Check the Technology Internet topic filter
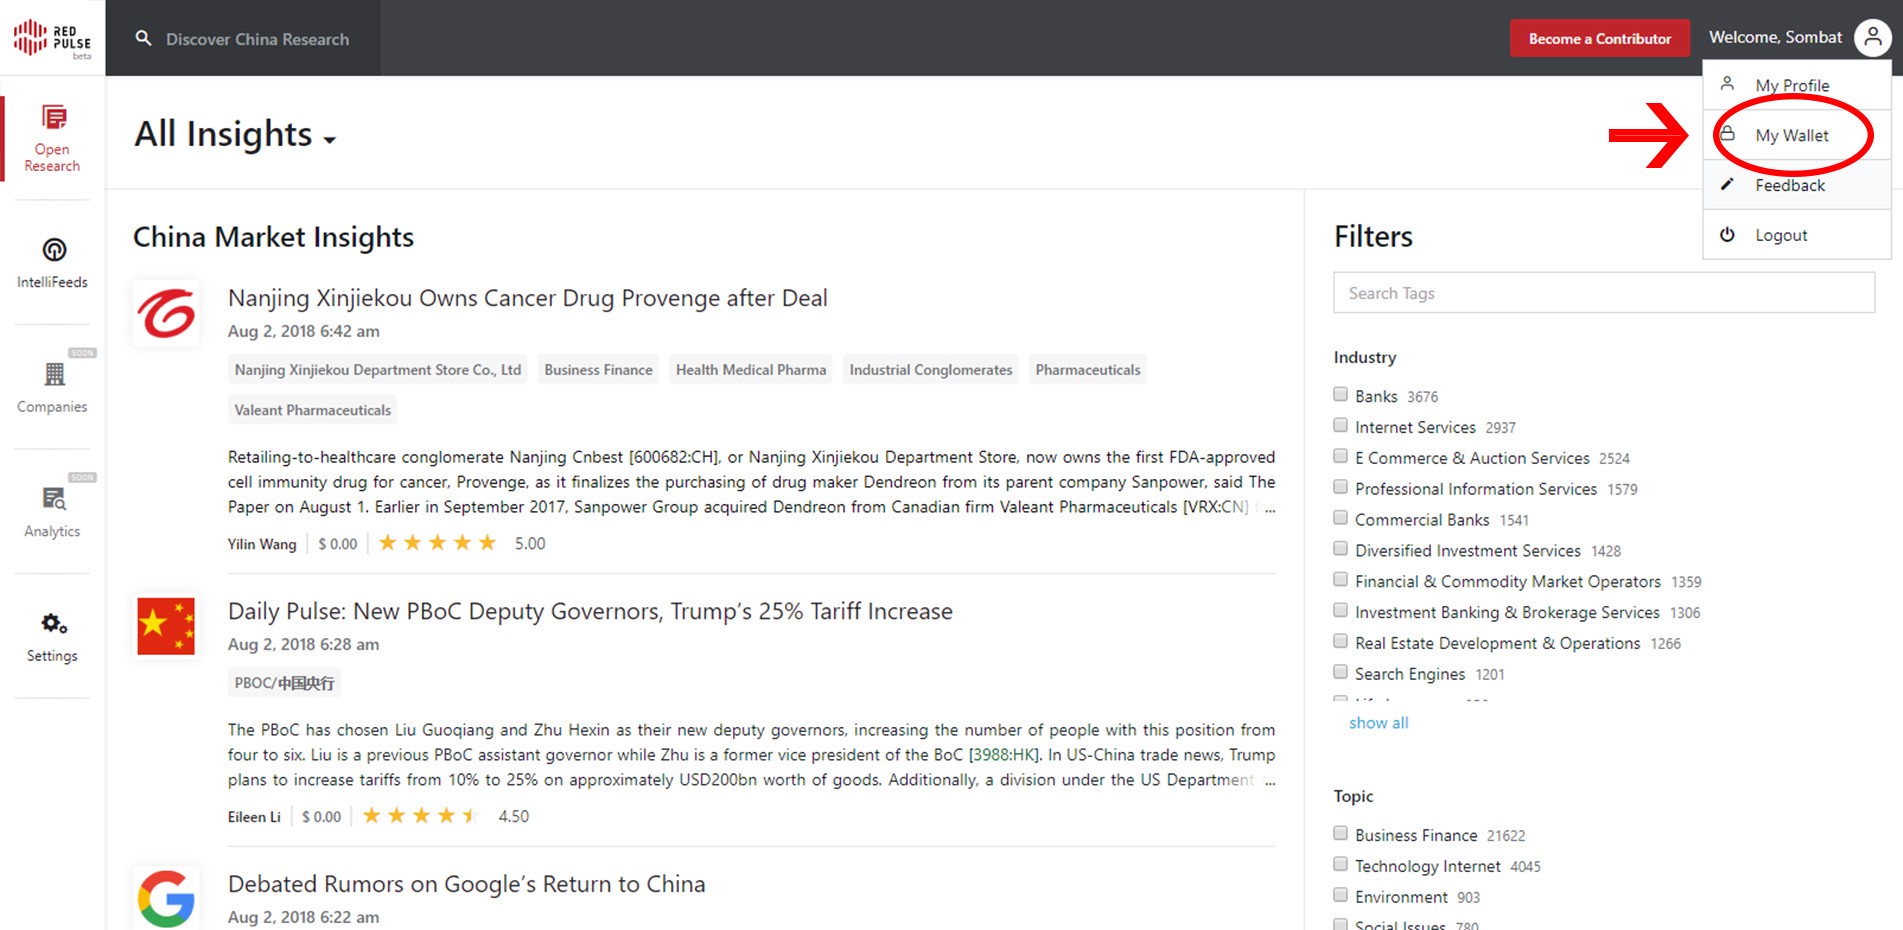 tap(1340, 864)
